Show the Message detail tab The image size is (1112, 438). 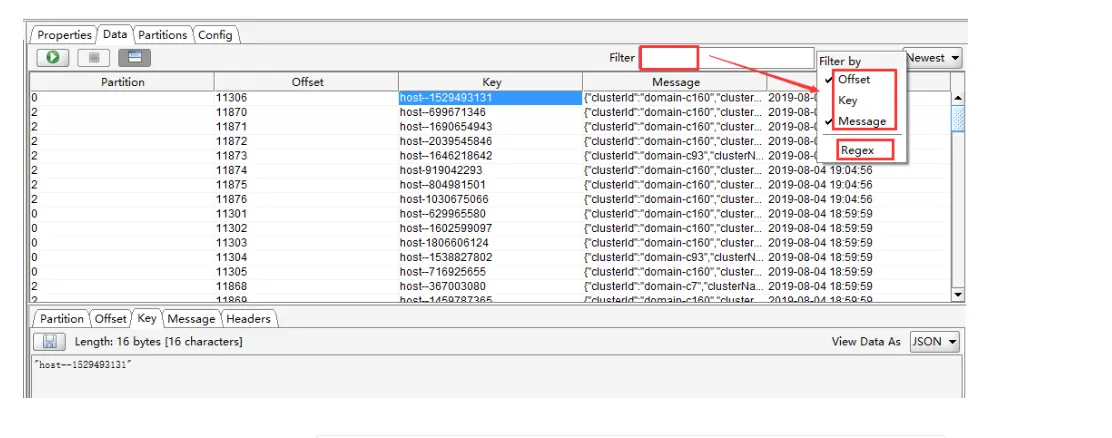(191, 319)
